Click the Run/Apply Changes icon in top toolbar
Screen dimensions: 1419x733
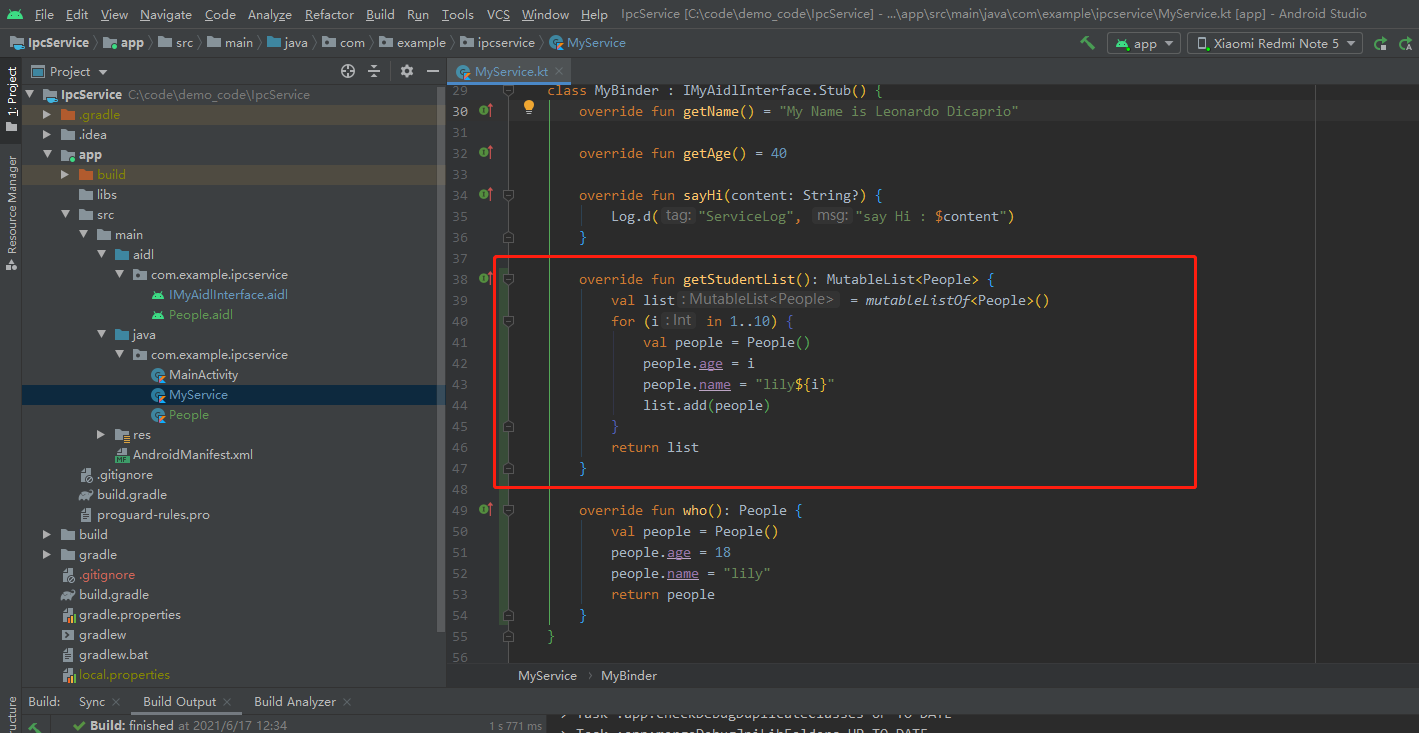pos(1381,43)
